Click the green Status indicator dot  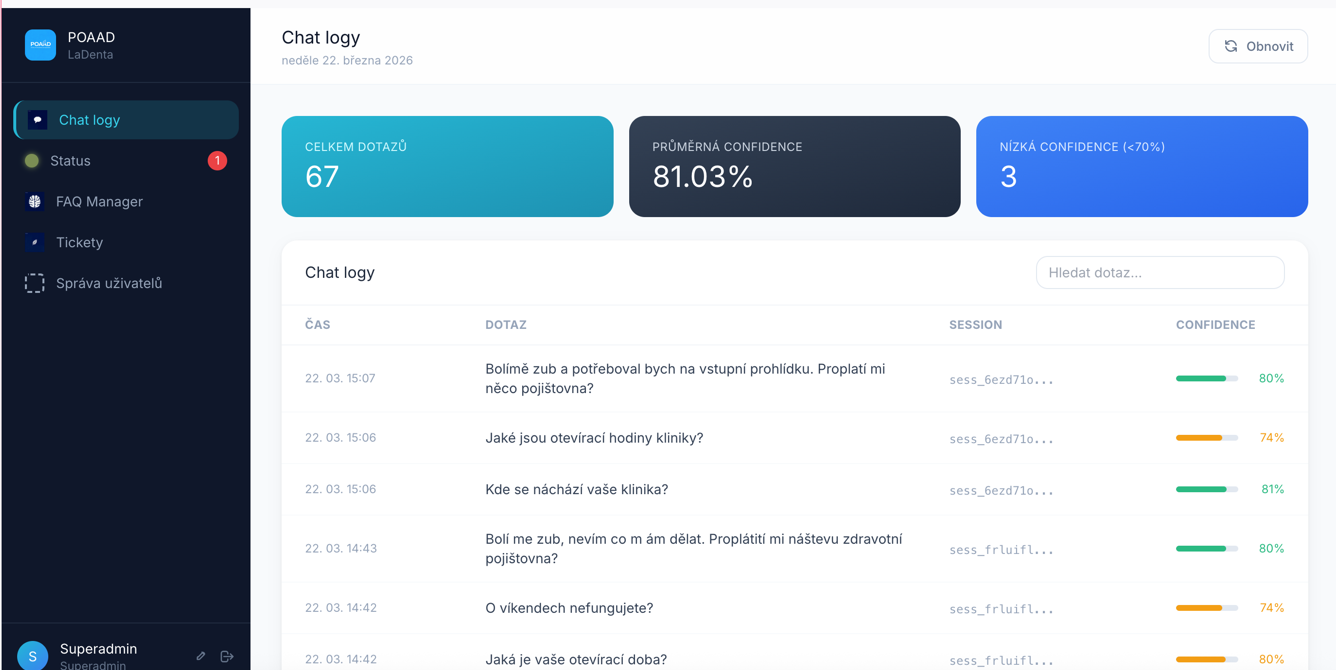click(x=32, y=161)
